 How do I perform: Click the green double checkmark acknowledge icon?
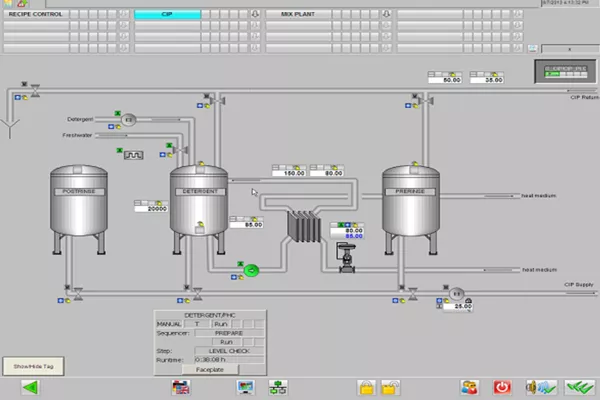pyautogui.click(x=574, y=387)
